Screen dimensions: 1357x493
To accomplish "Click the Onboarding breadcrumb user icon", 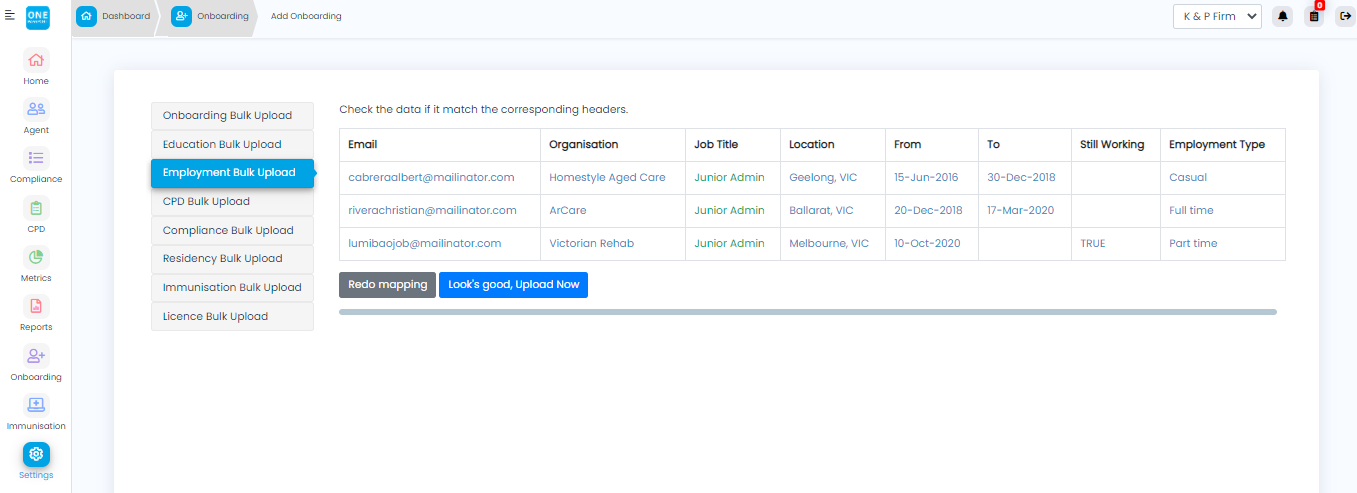I will pos(181,16).
